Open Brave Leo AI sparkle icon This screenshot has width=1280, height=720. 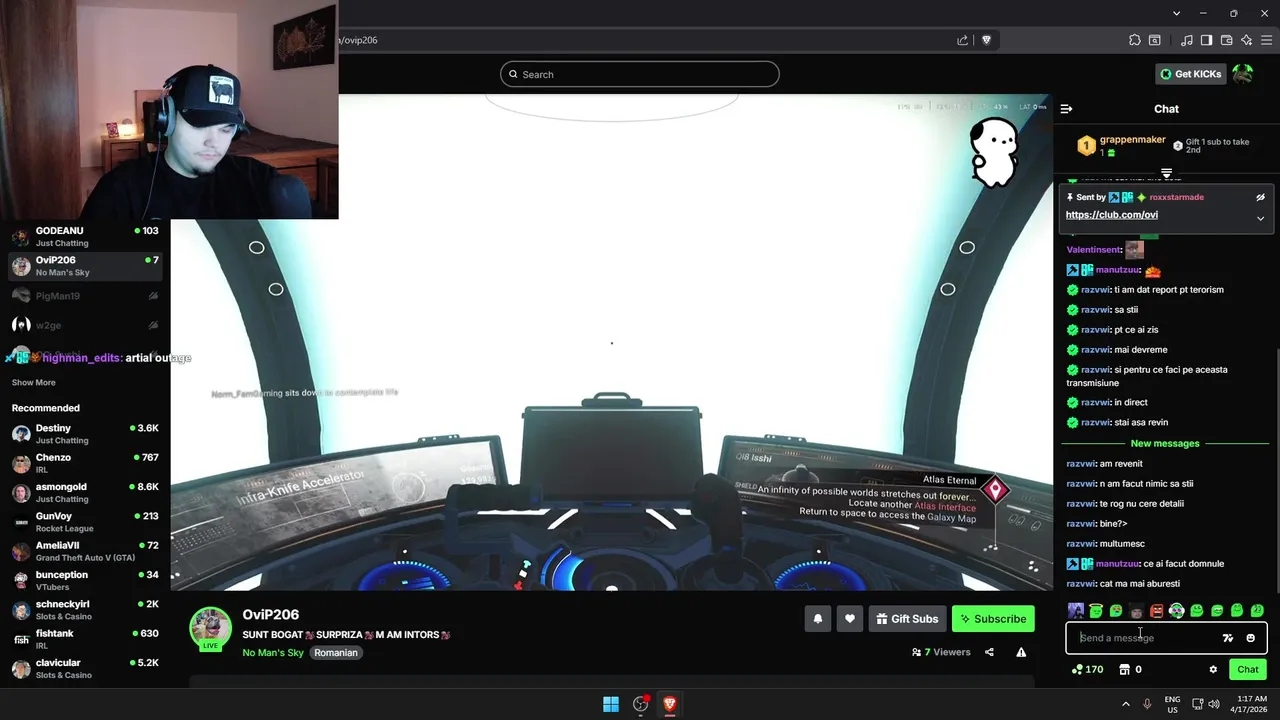(1246, 40)
